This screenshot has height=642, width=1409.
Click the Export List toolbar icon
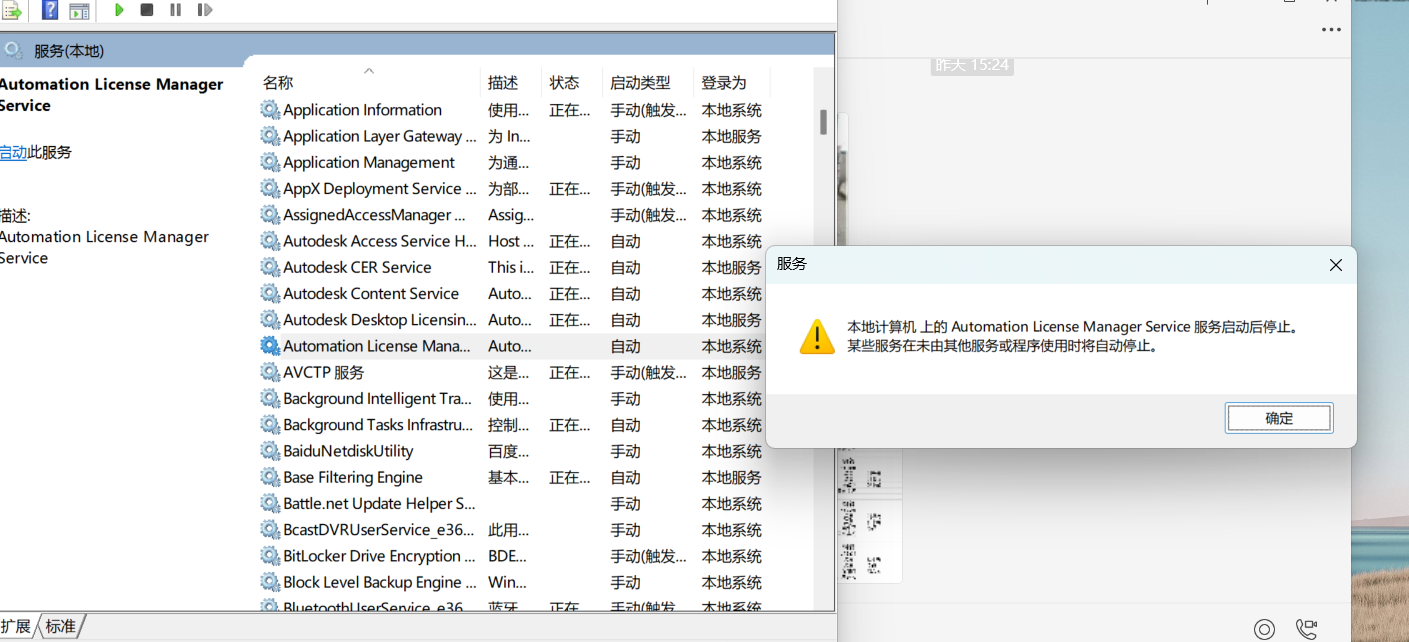click(x=11, y=10)
